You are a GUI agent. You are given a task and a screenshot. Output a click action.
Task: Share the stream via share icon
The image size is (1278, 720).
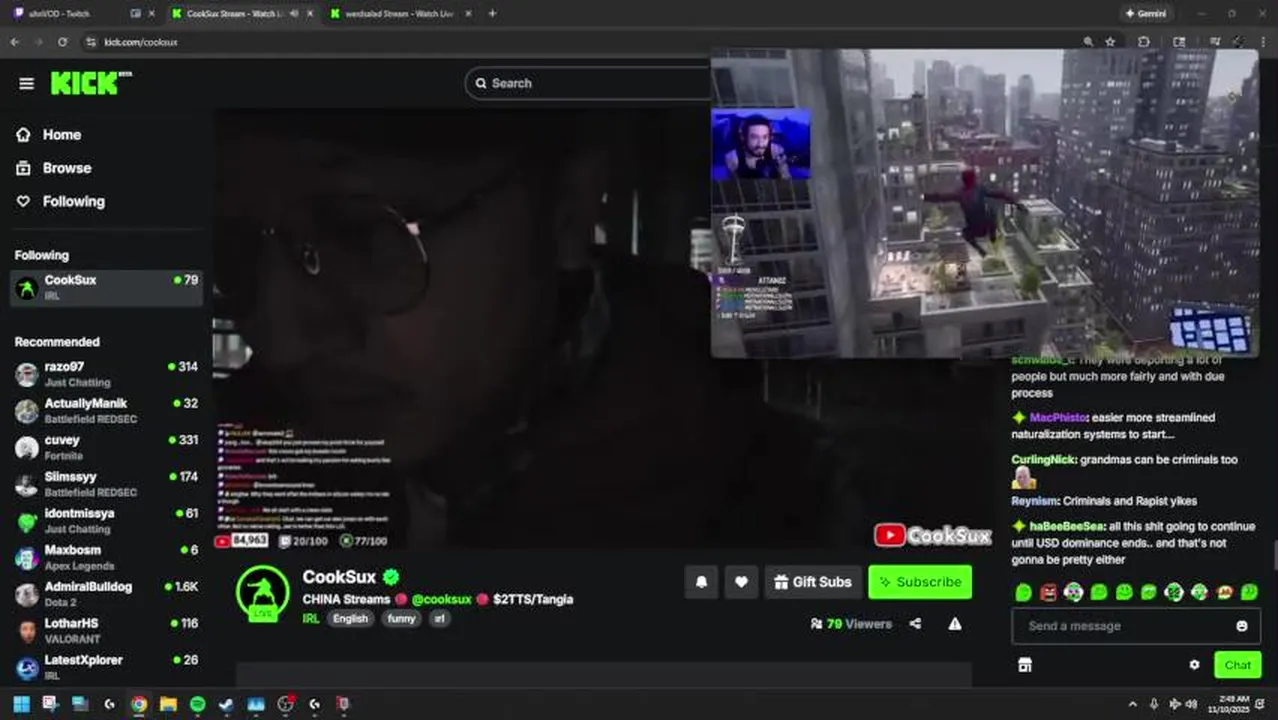pyautogui.click(x=915, y=624)
